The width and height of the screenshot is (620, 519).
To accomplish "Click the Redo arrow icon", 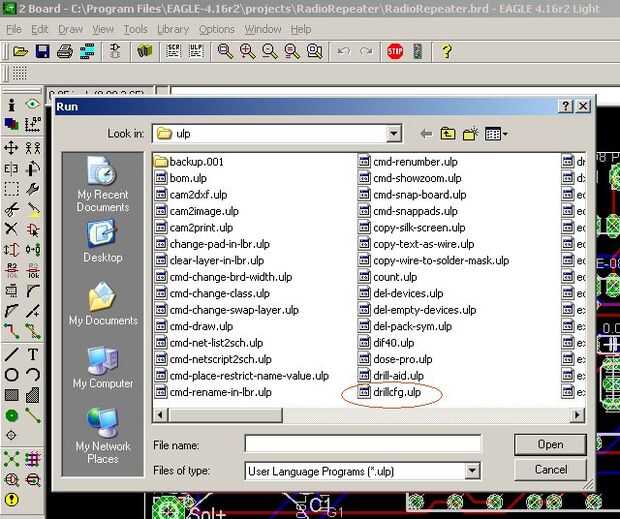I will (366, 51).
